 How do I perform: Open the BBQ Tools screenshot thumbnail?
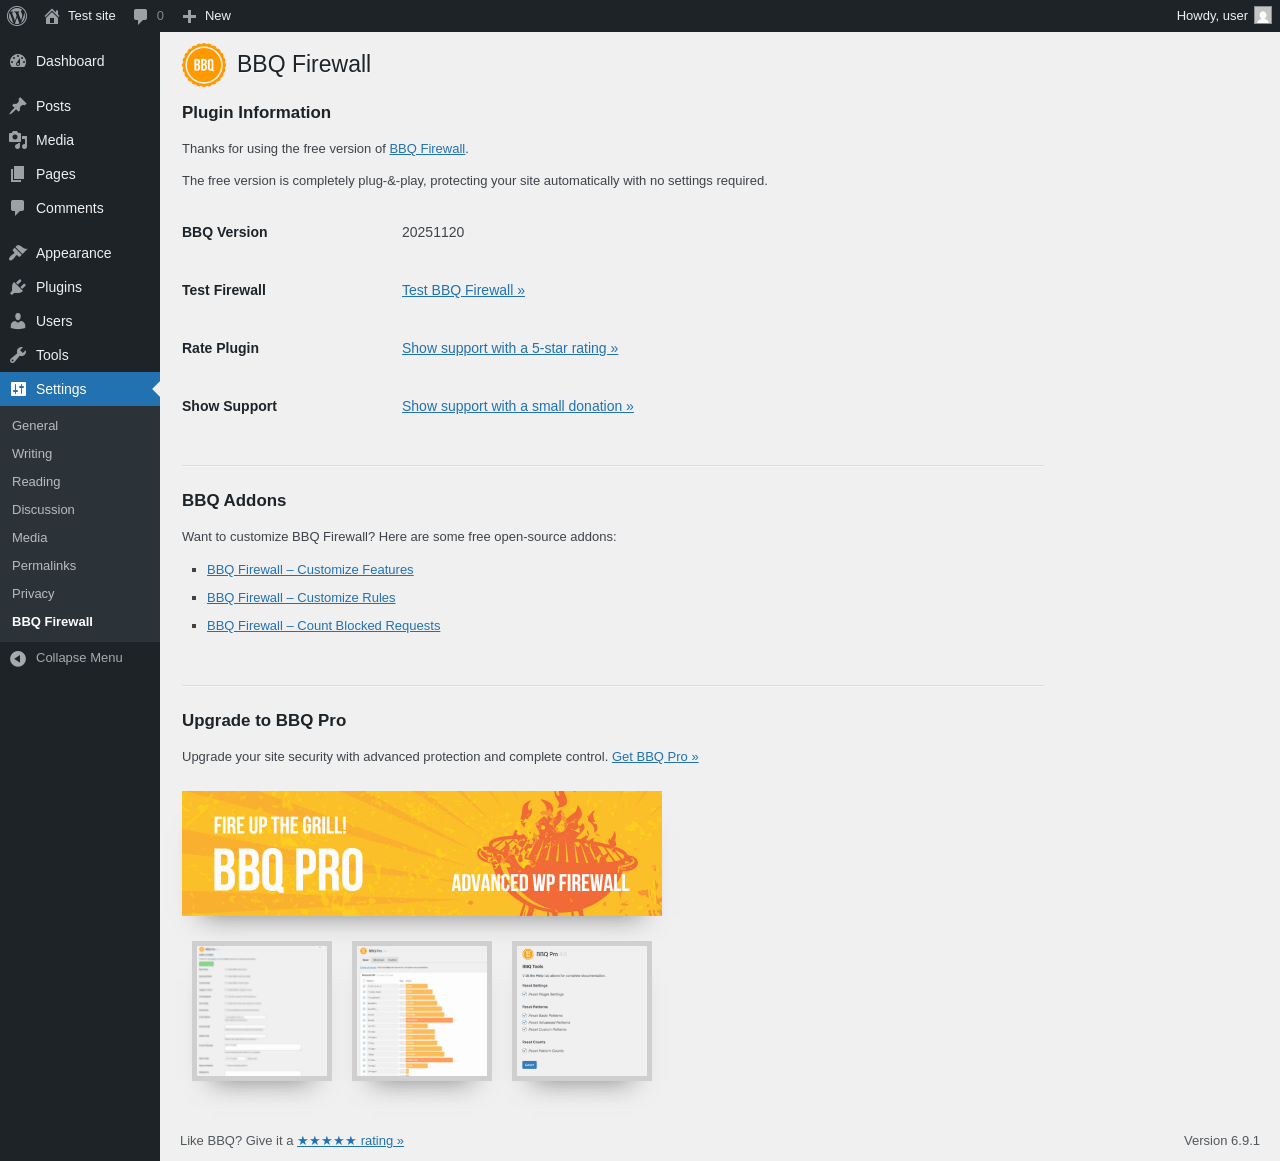[582, 1011]
